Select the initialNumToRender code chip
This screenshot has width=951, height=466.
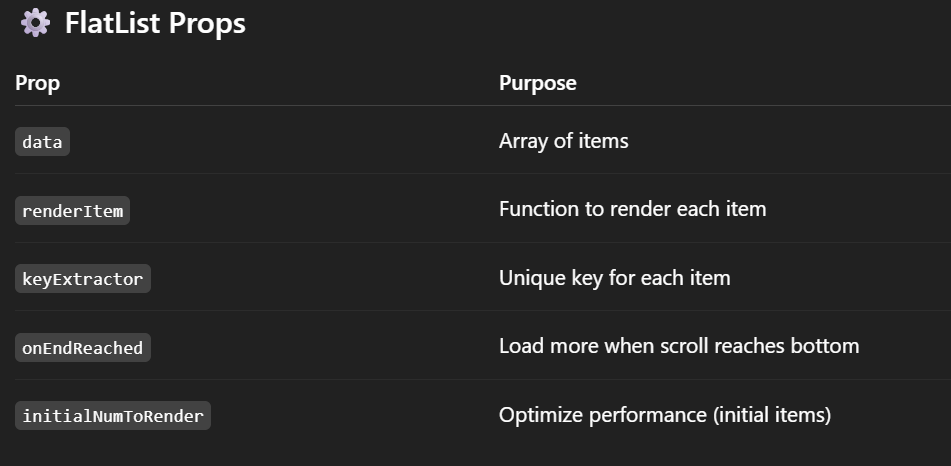click(113, 416)
